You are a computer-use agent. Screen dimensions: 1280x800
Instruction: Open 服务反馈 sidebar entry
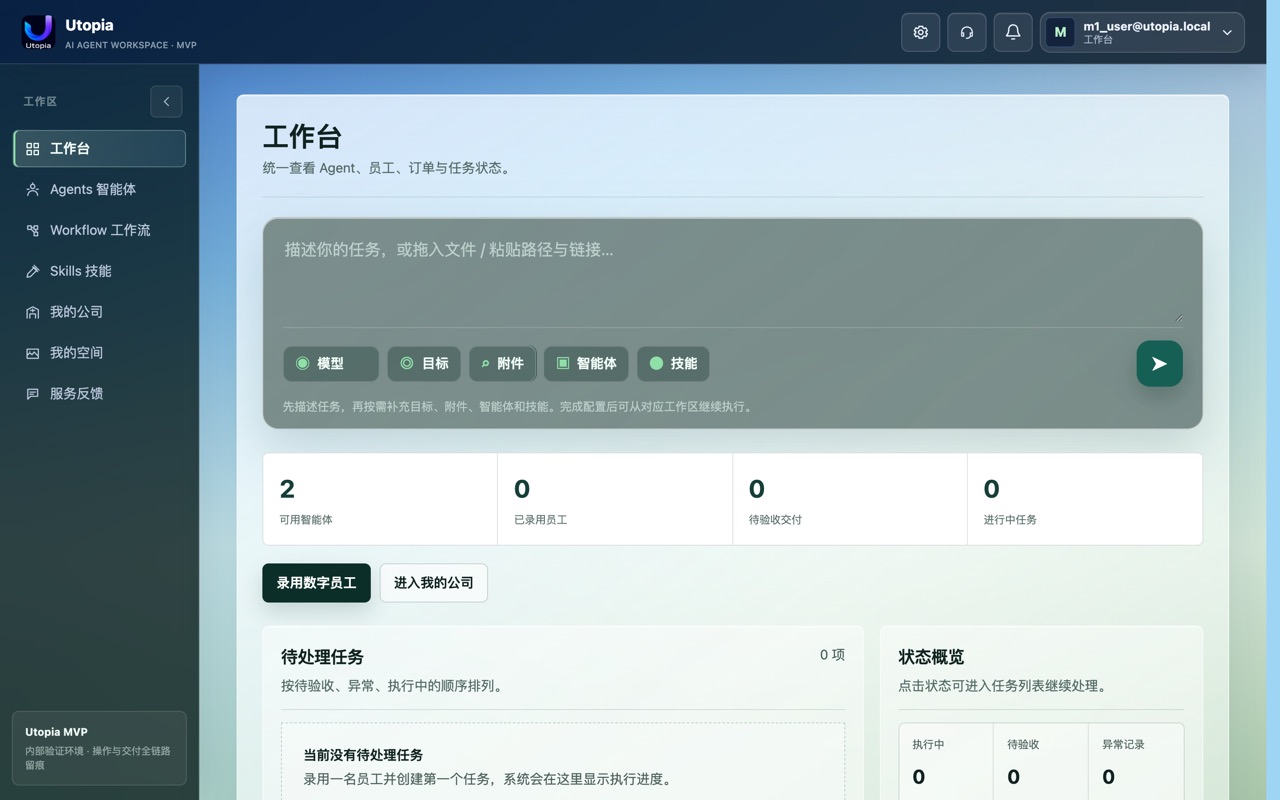pyautogui.click(x=99, y=394)
